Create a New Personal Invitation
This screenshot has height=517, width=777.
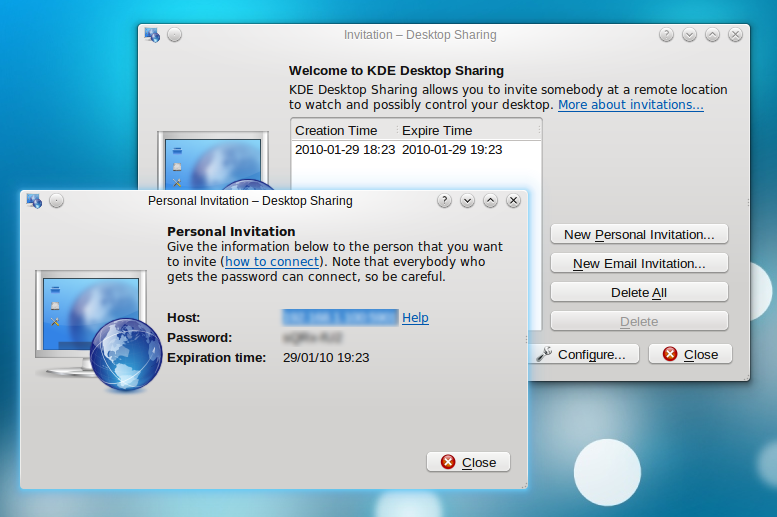(x=639, y=235)
